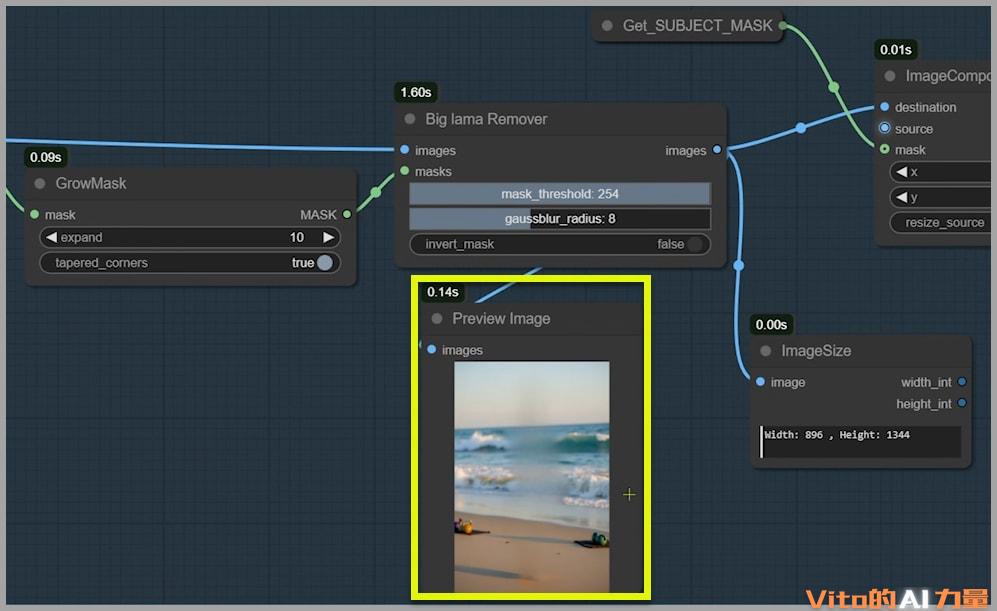
Task: Decrease the expand value with left arrow
Action: pos(52,237)
